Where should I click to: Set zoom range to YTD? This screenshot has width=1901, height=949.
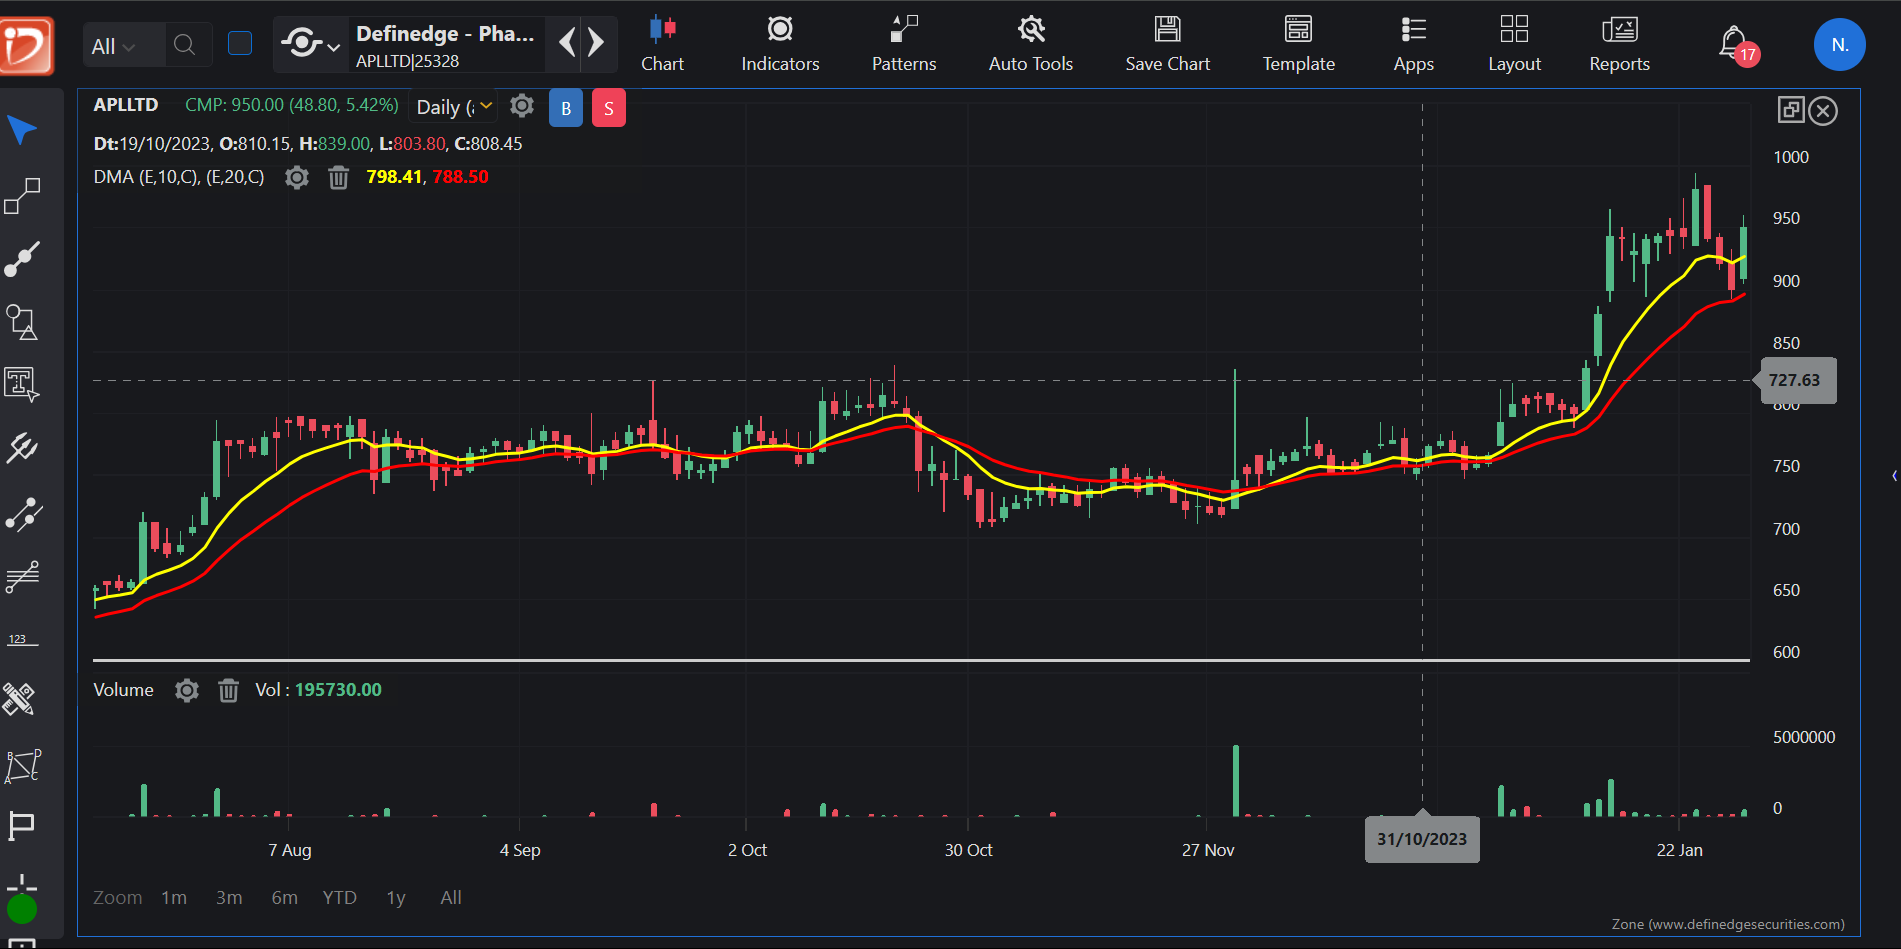click(x=339, y=898)
